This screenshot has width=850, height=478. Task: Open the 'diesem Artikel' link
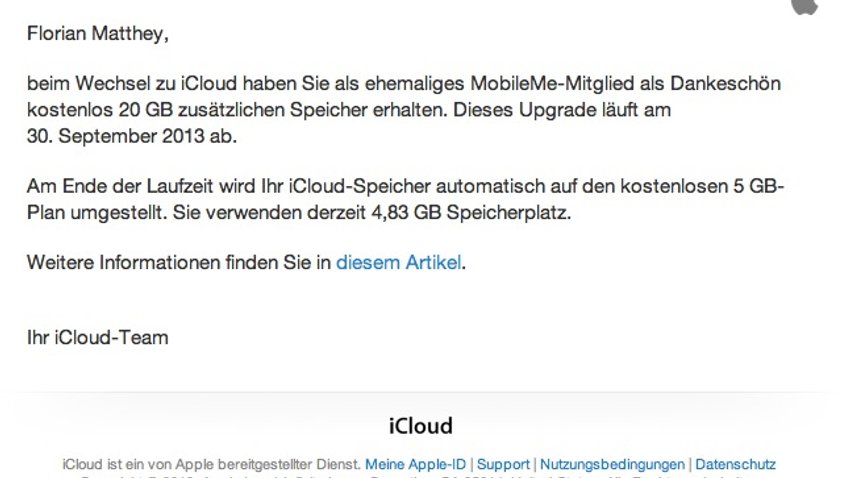[x=398, y=262]
